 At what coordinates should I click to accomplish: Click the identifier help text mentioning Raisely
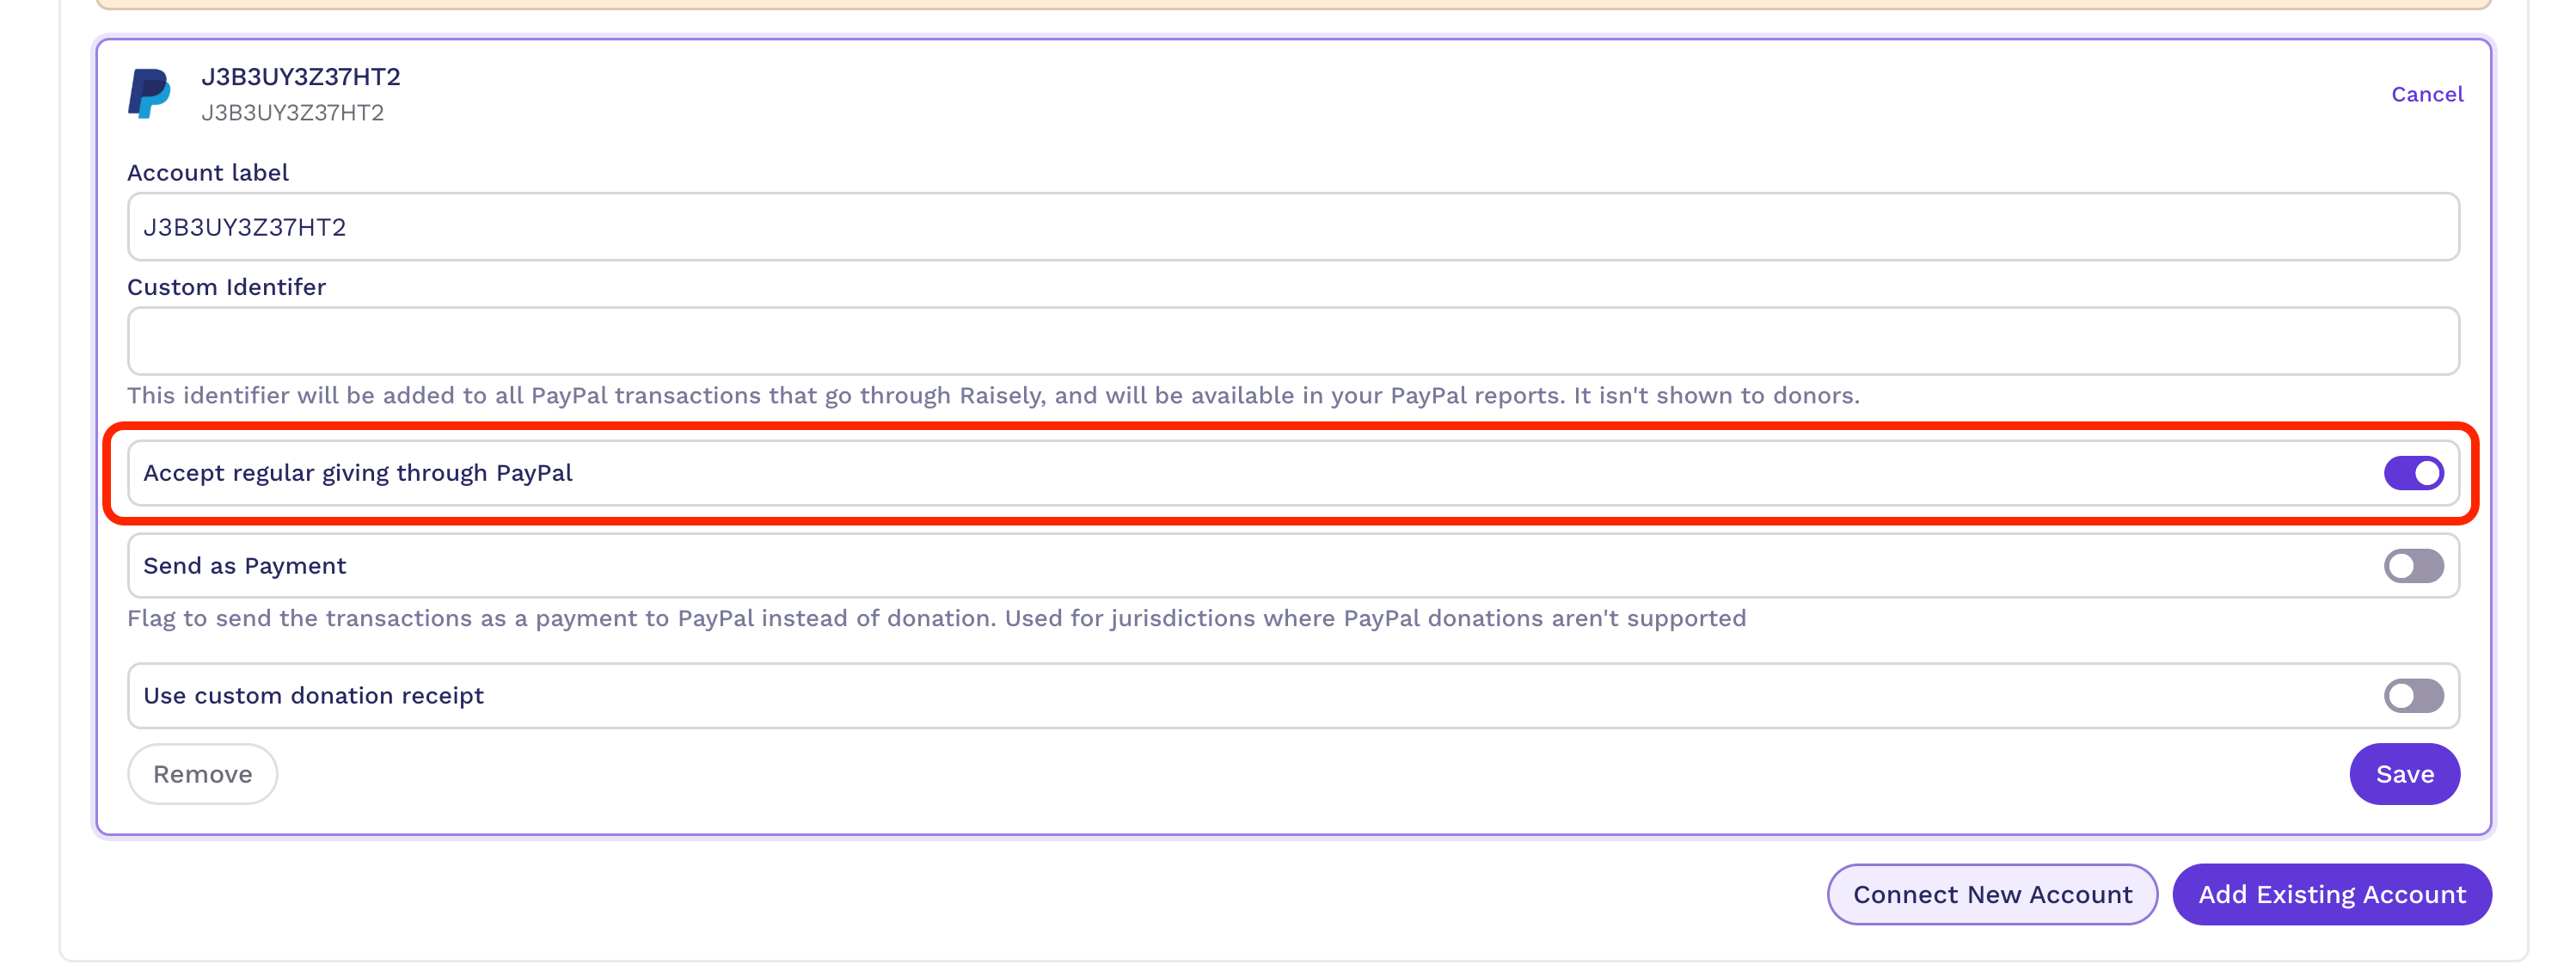pyautogui.click(x=992, y=396)
